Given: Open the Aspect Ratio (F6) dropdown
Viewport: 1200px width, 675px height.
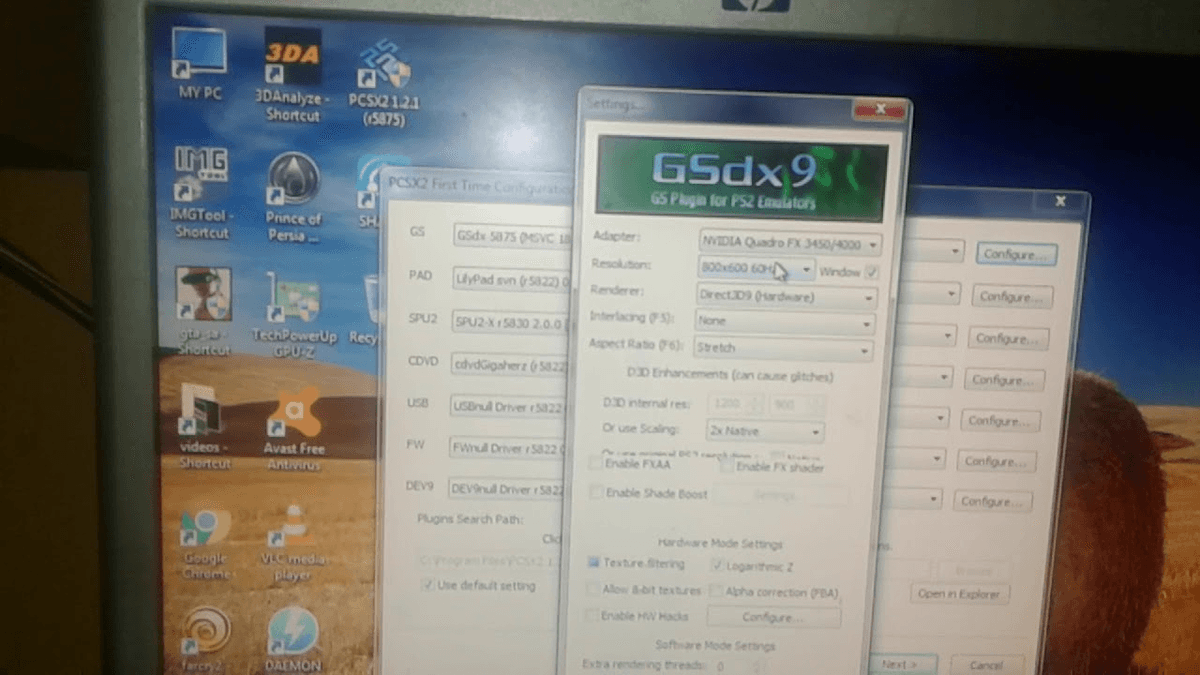Looking at the screenshot, I should [784, 348].
